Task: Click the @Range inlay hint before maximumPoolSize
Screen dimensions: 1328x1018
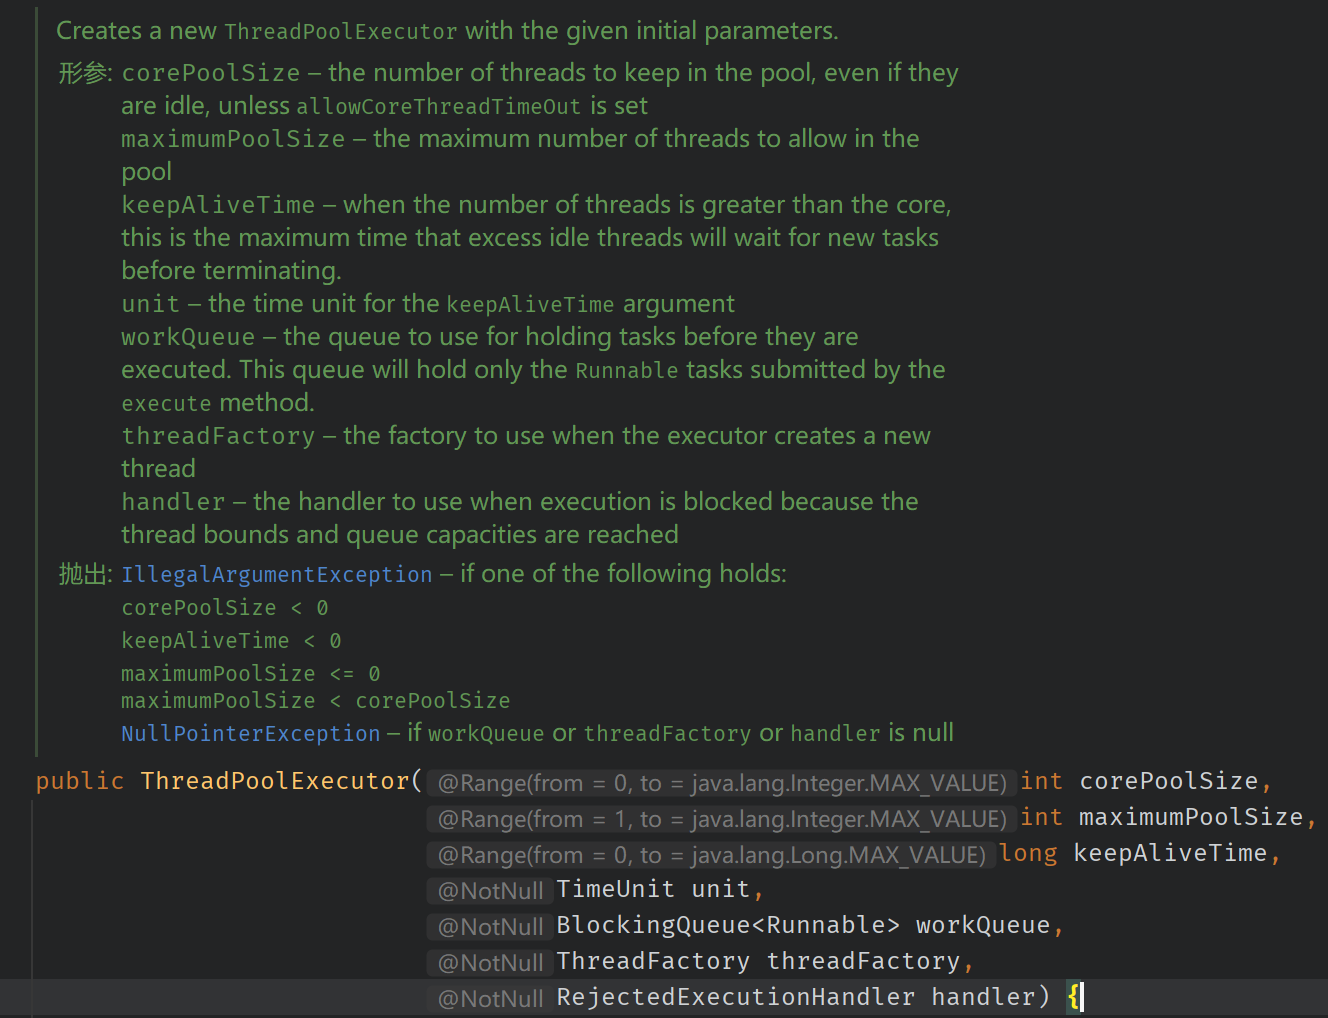Action: 722,819
